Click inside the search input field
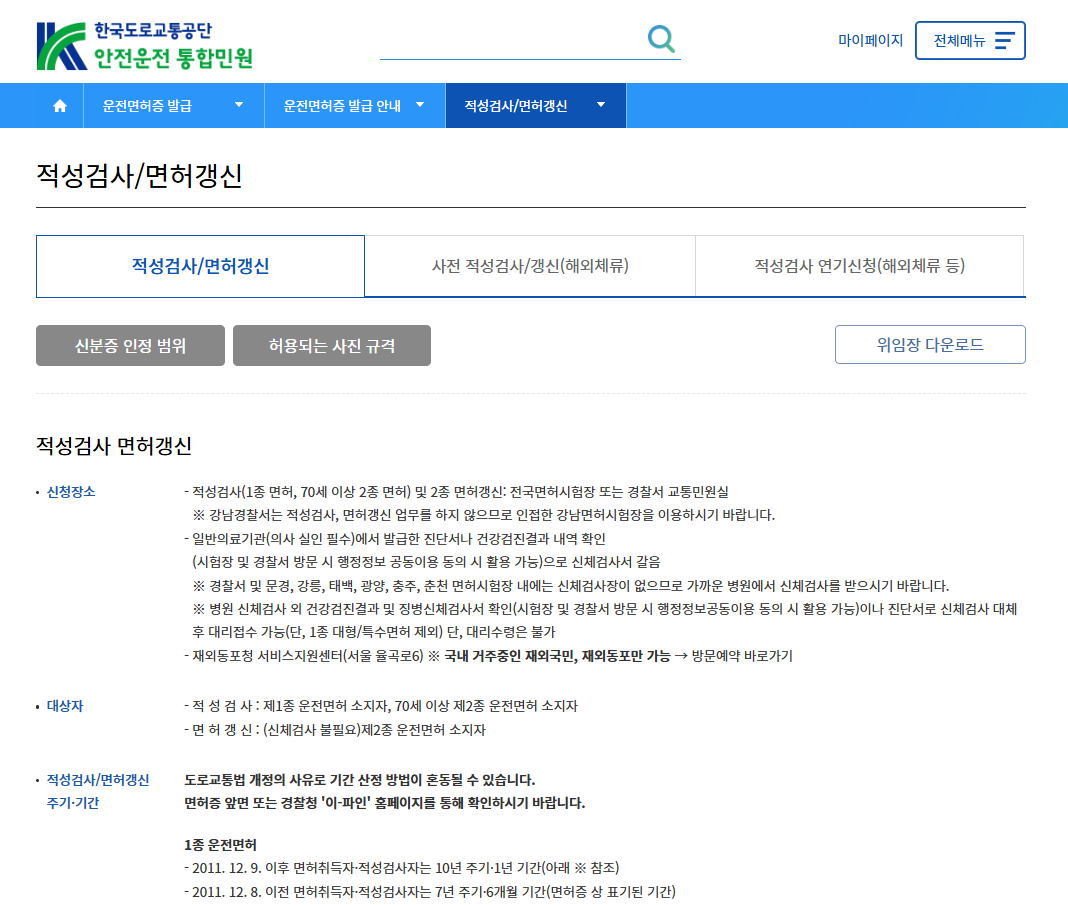Viewport: 1068px width, 905px height. (510, 41)
